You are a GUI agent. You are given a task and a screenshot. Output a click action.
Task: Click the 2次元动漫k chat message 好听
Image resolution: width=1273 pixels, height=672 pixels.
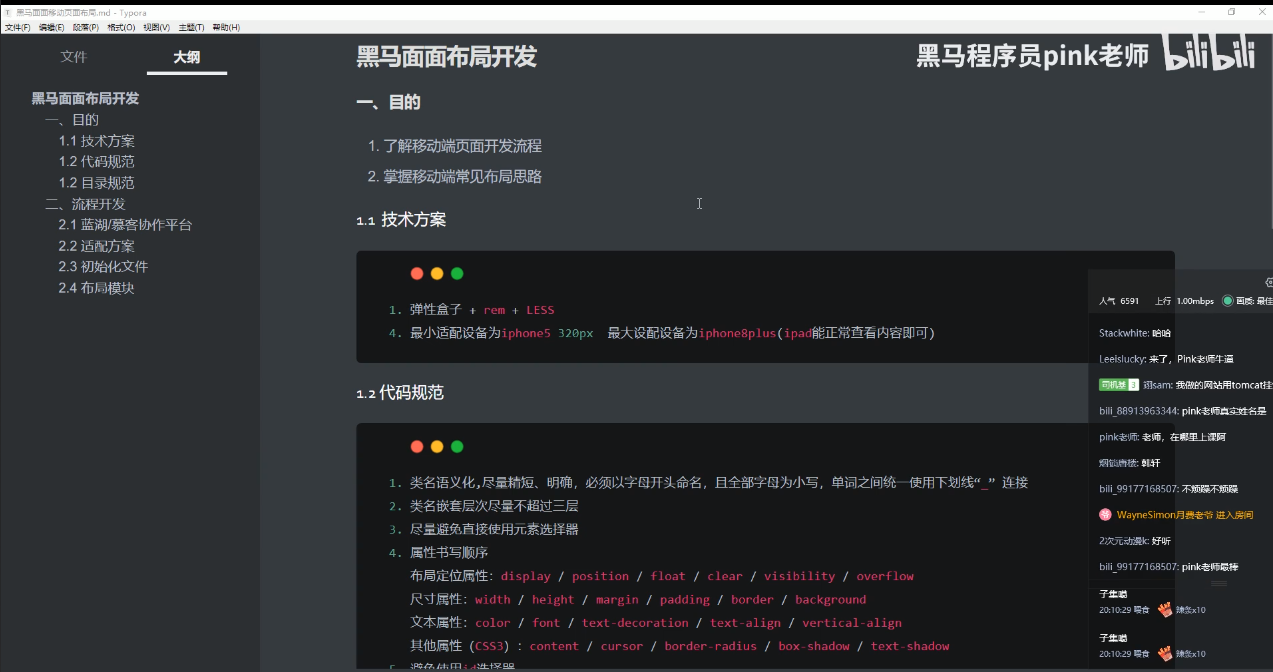(1134, 541)
